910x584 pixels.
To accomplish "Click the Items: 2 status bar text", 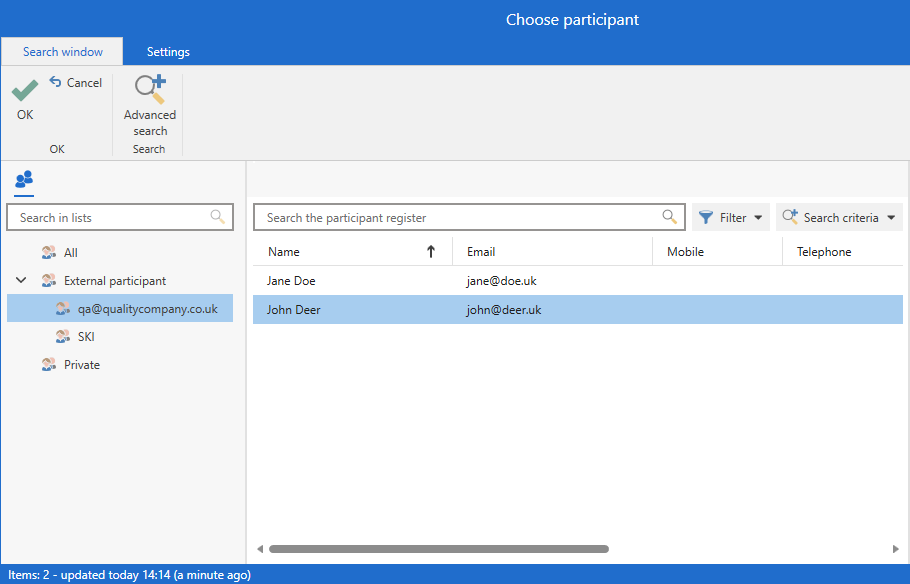I will coord(129,575).
